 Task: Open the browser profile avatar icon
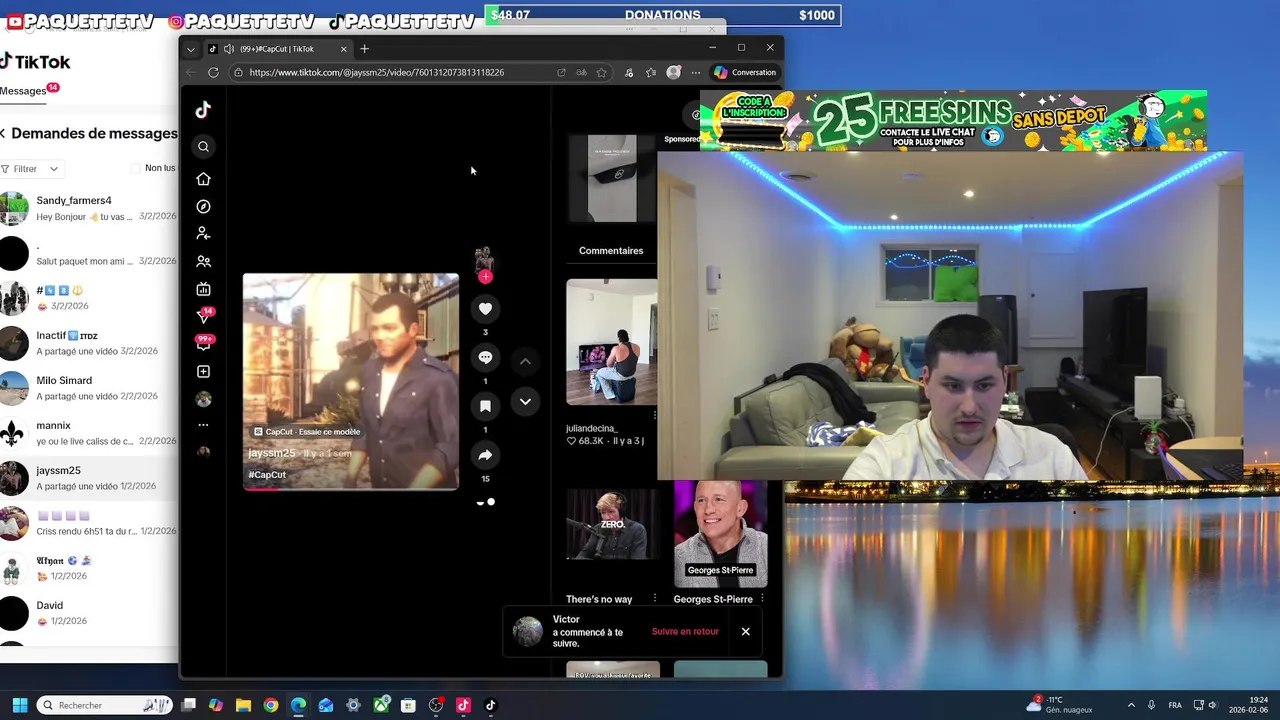pyautogui.click(x=674, y=72)
